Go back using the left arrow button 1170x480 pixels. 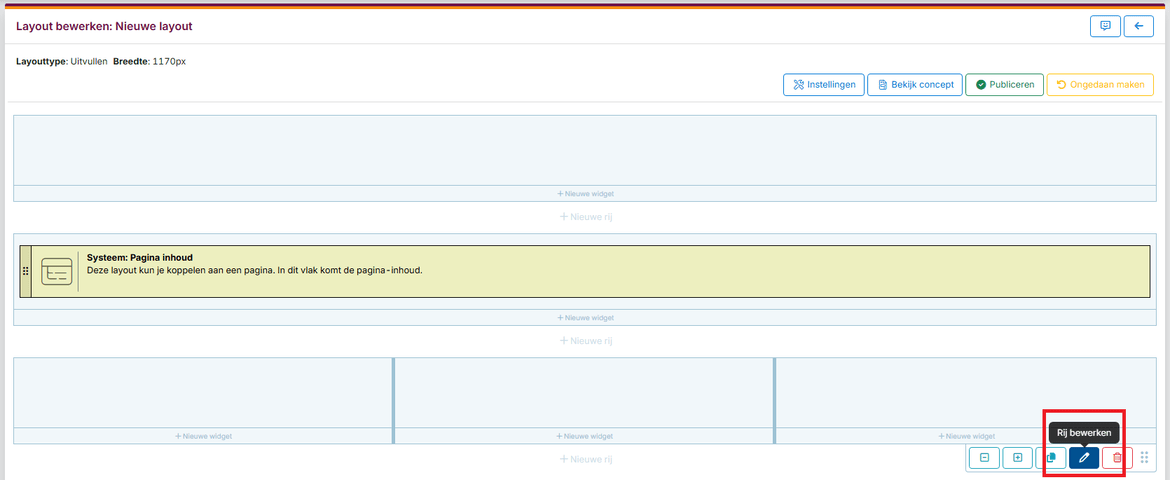[1138, 26]
